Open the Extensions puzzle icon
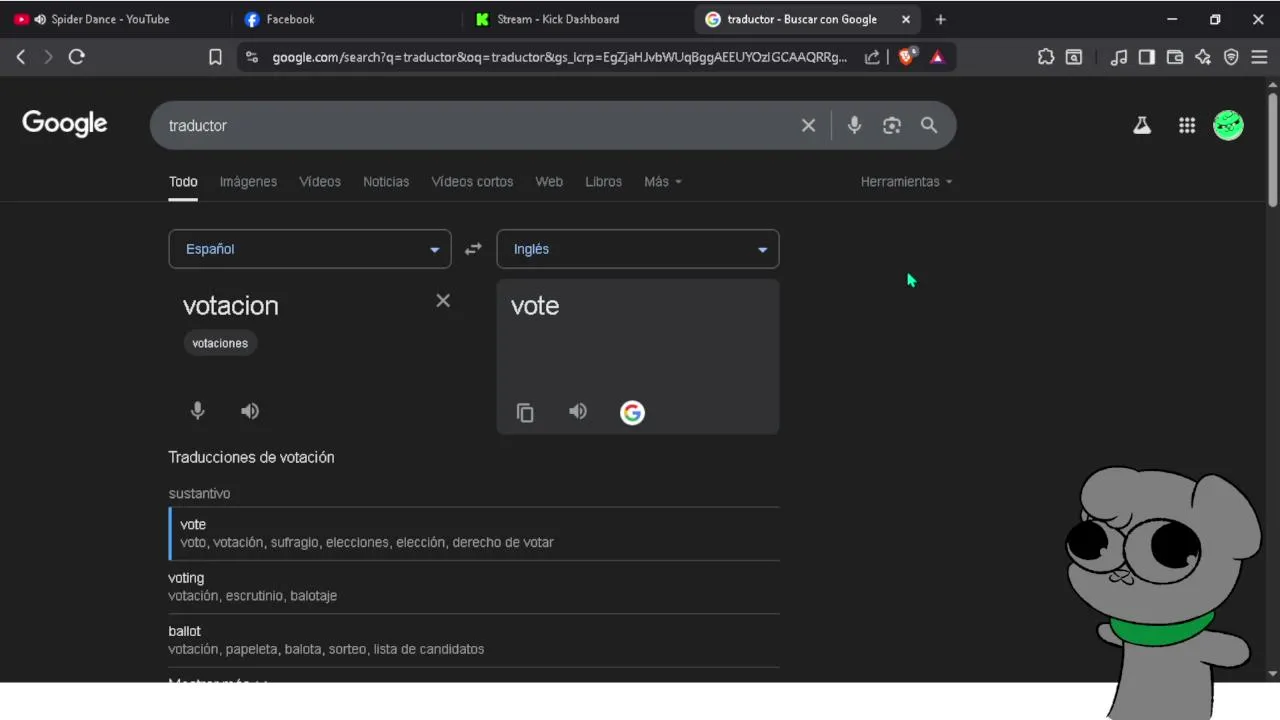 click(x=1046, y=57)
